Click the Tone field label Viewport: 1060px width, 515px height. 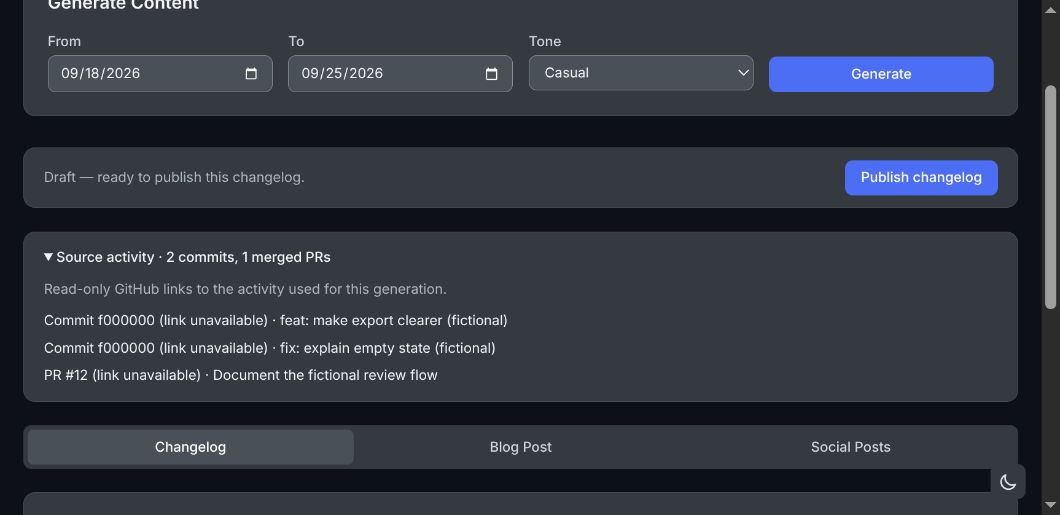[545, 41]
